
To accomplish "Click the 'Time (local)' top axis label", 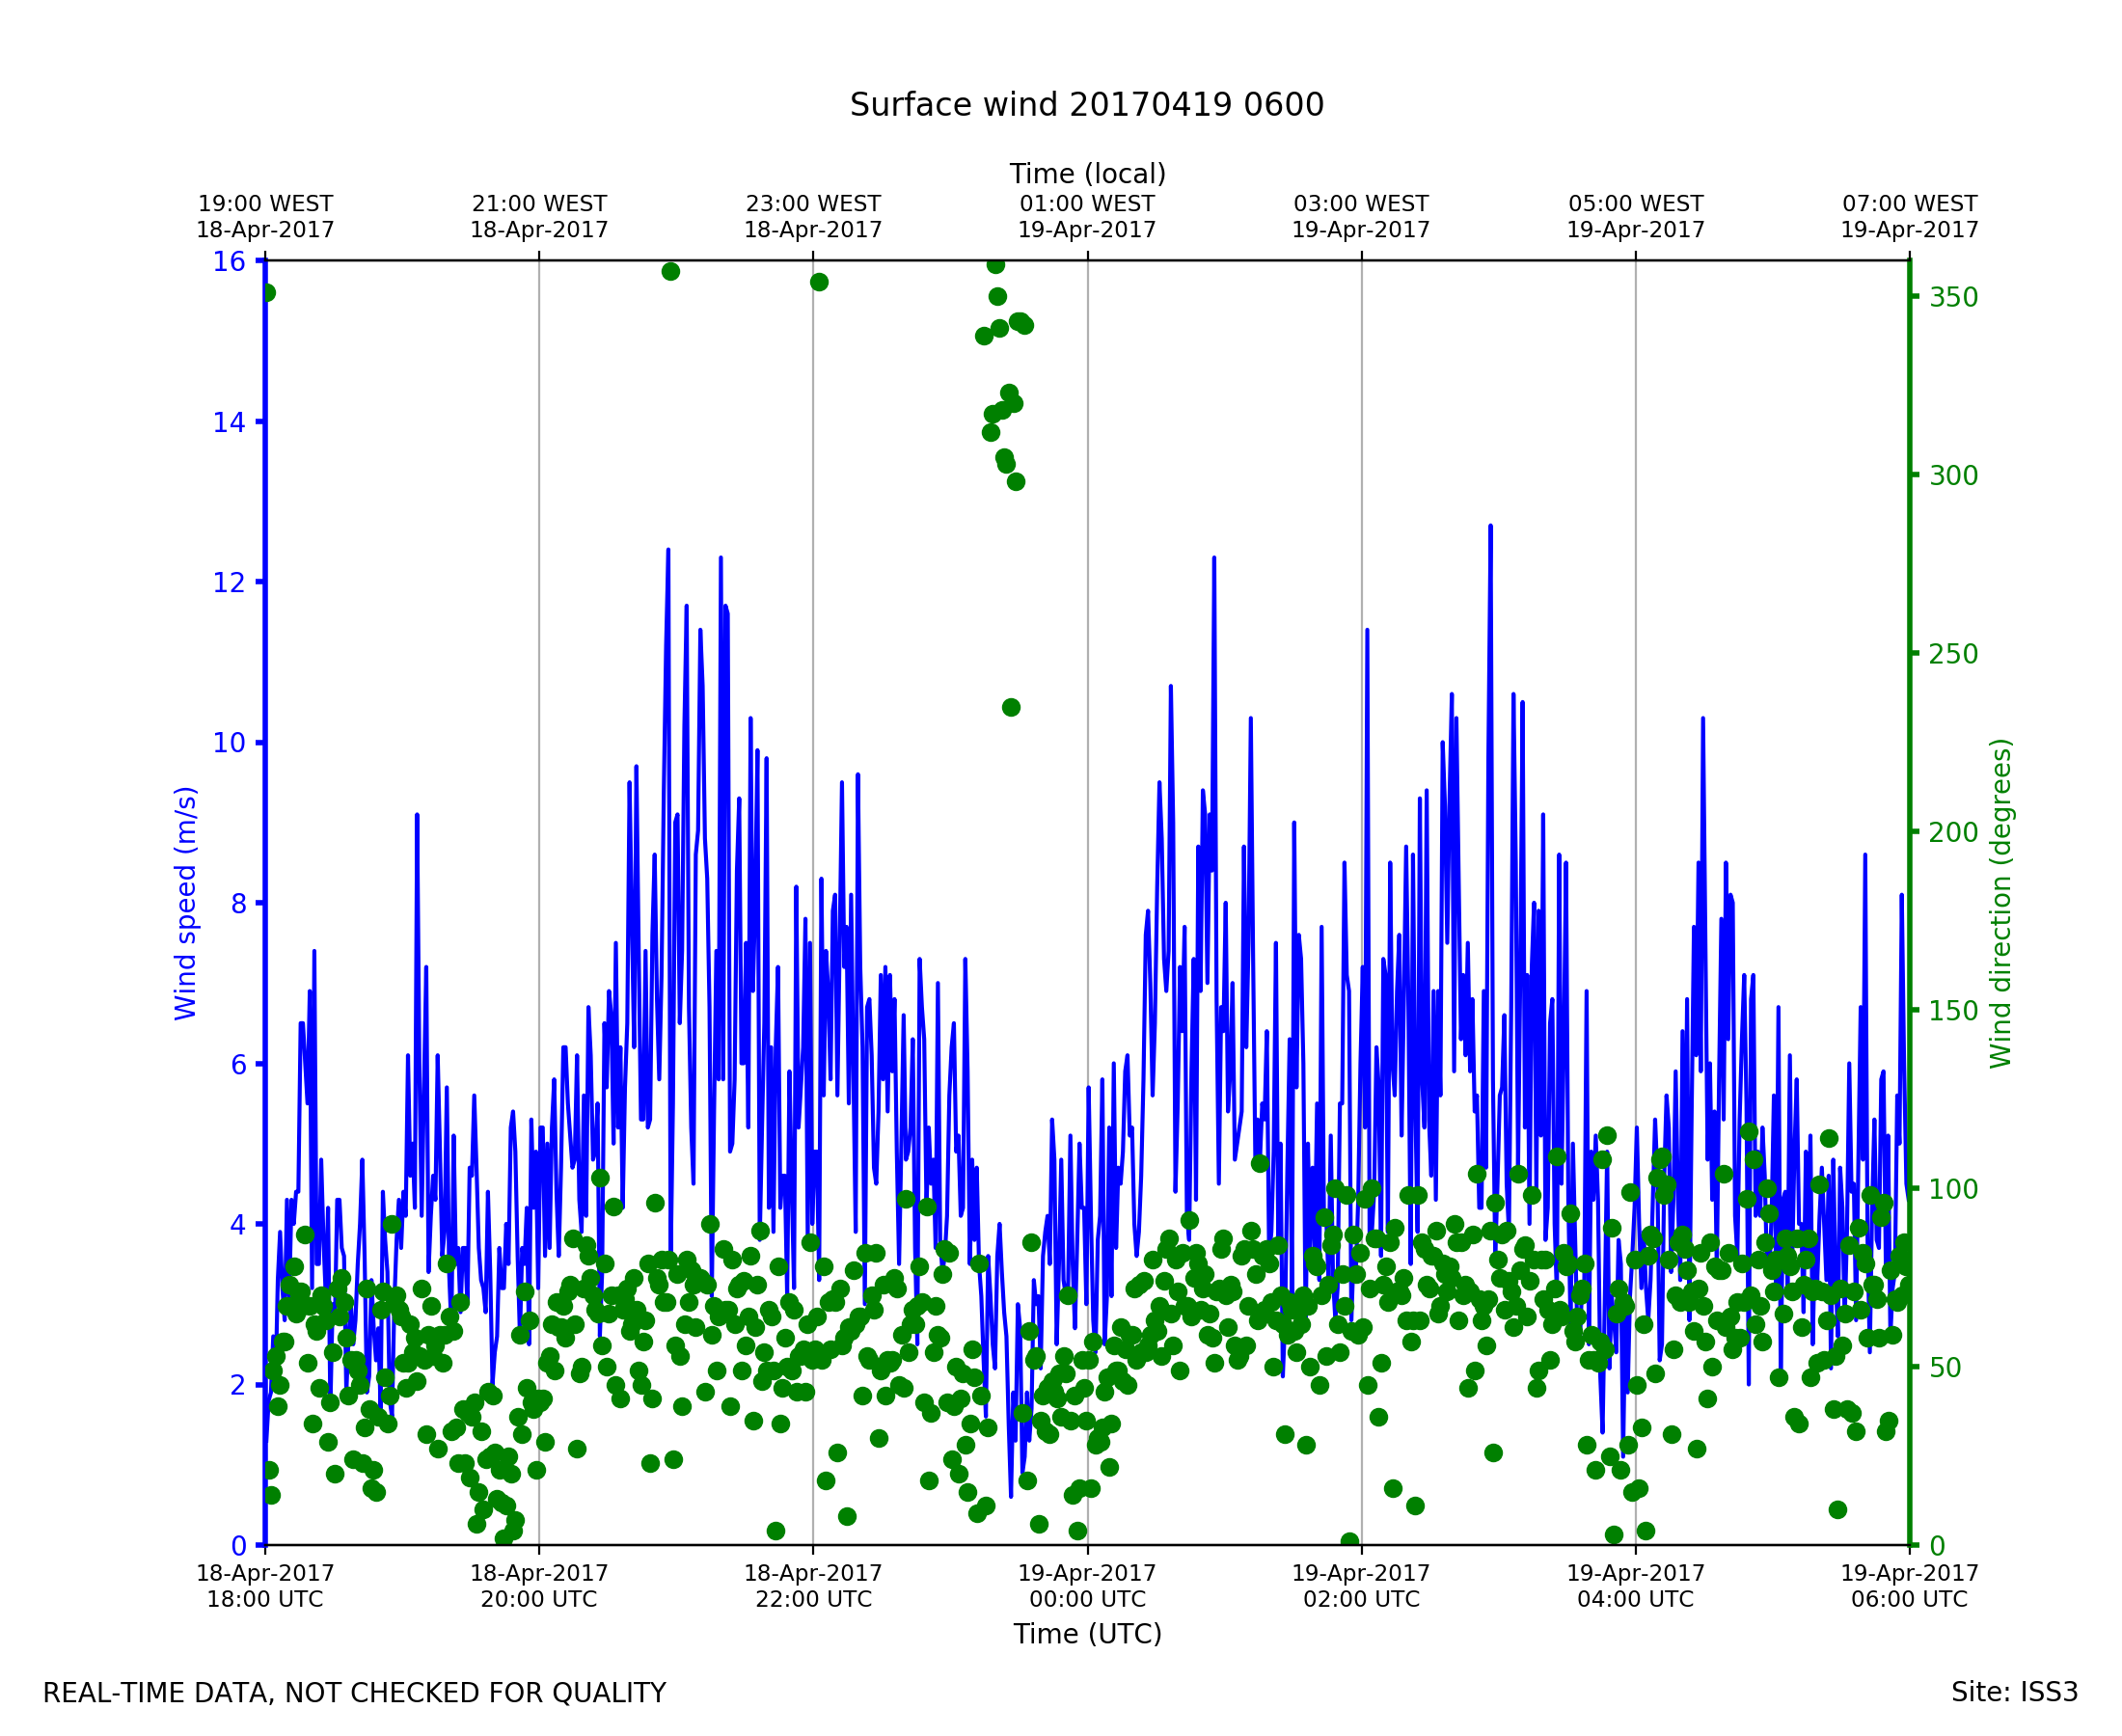I will pos(1087,174).
